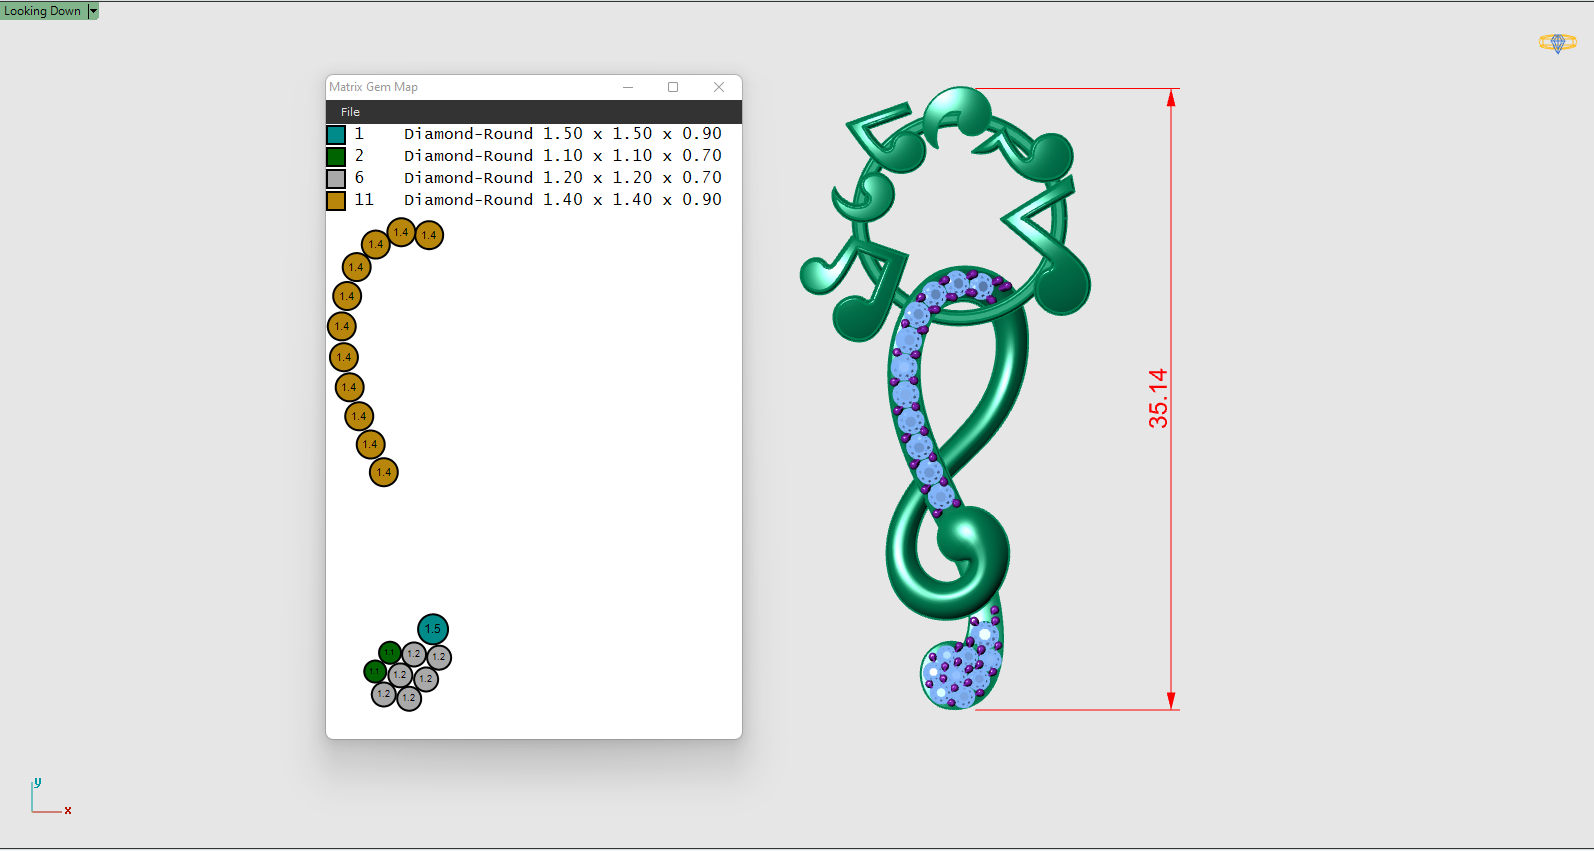Click the gold swatch for 1.40 diamonds
The image size is (1594, 851).
(336, 201)
